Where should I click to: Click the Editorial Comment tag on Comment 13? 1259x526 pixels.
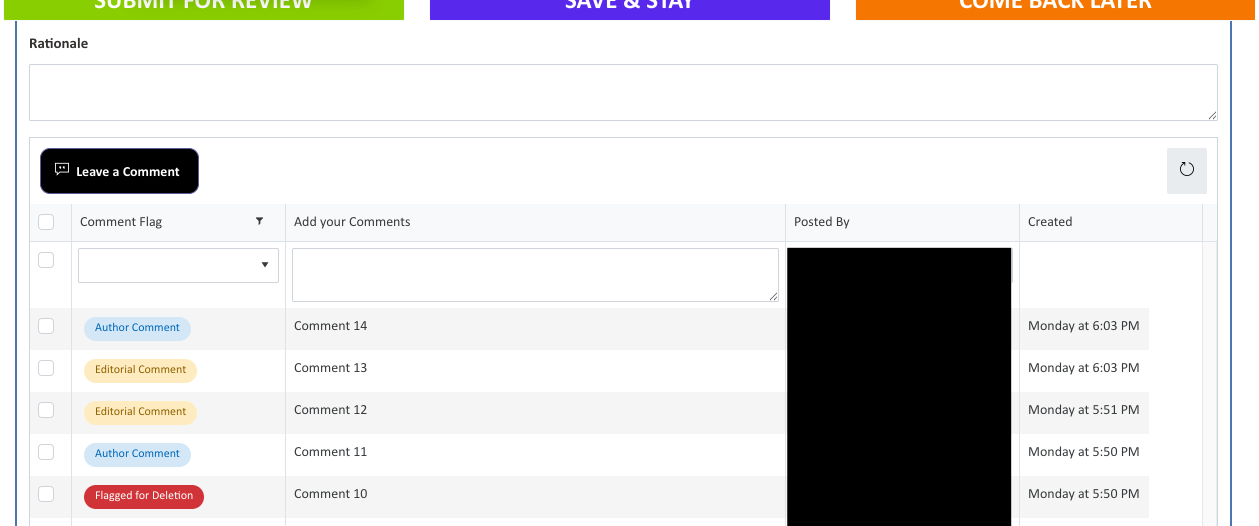coord(140,370)
